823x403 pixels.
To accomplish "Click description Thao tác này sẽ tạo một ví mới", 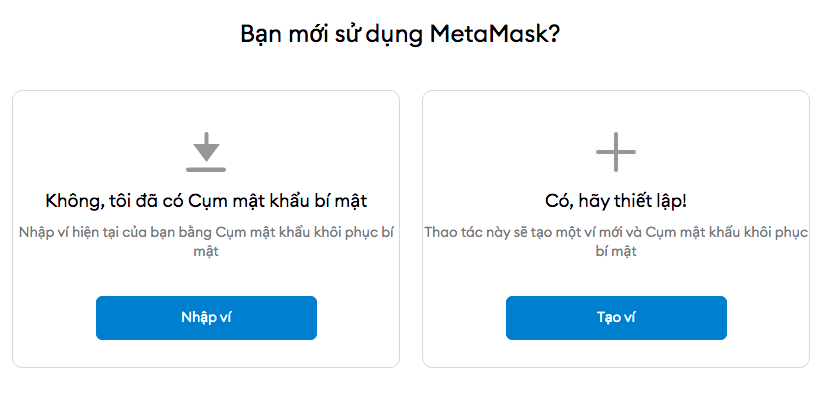I will (616, 241).
